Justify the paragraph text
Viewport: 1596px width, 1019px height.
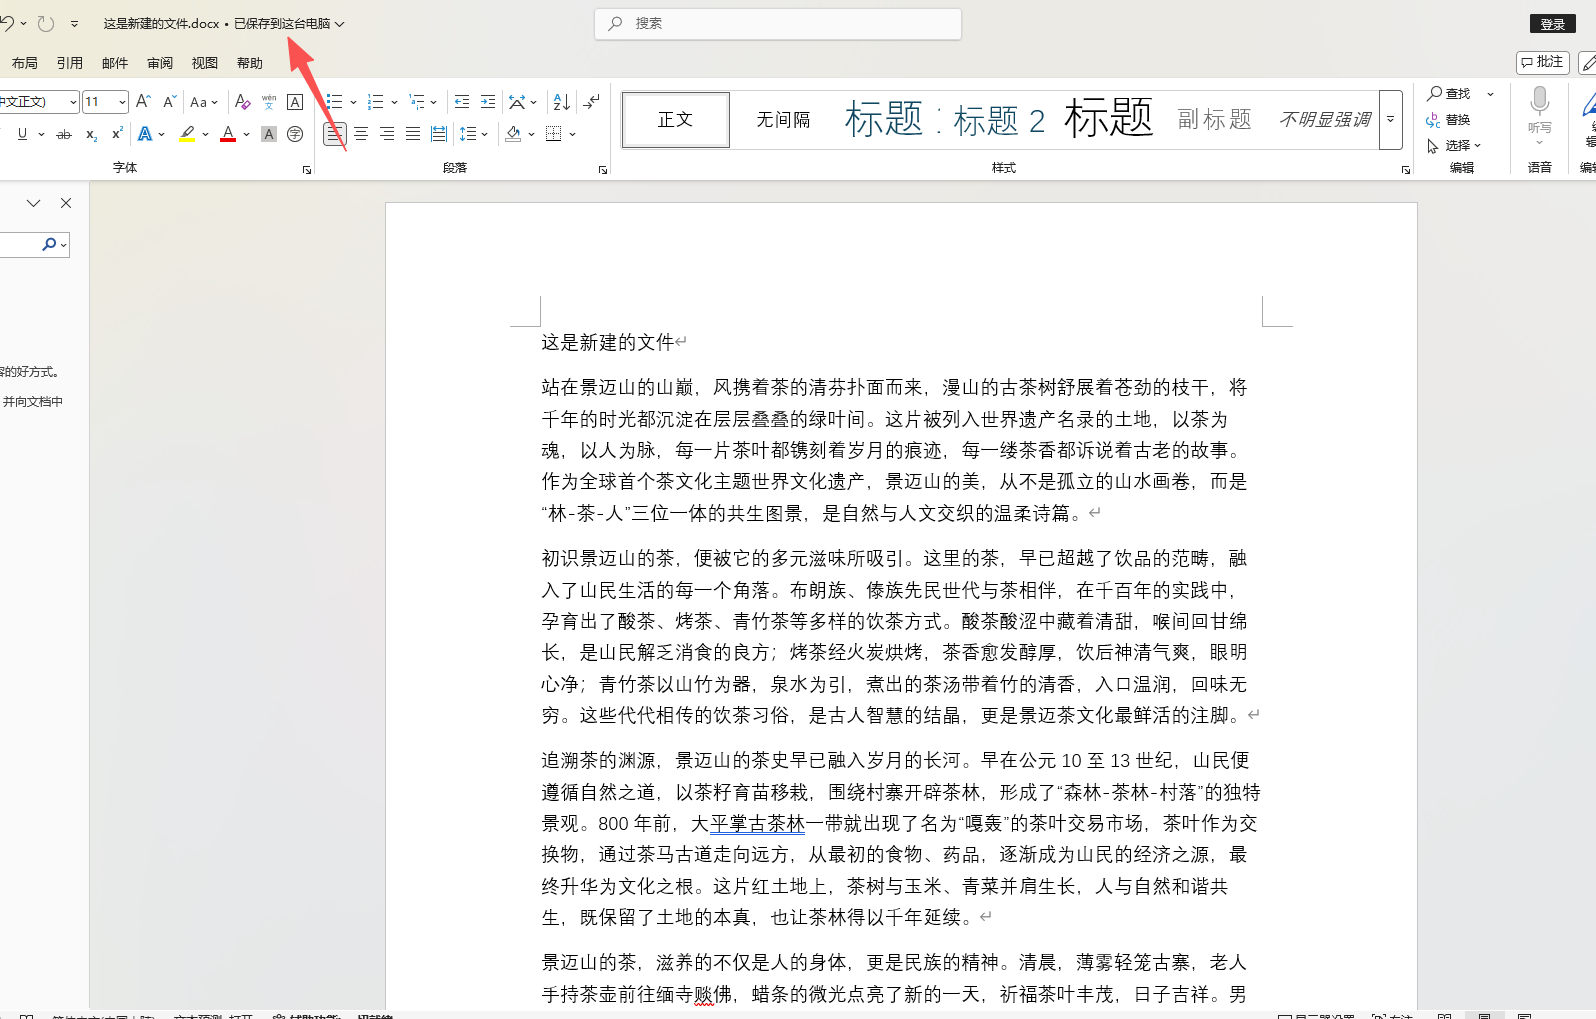coord(413,134)
